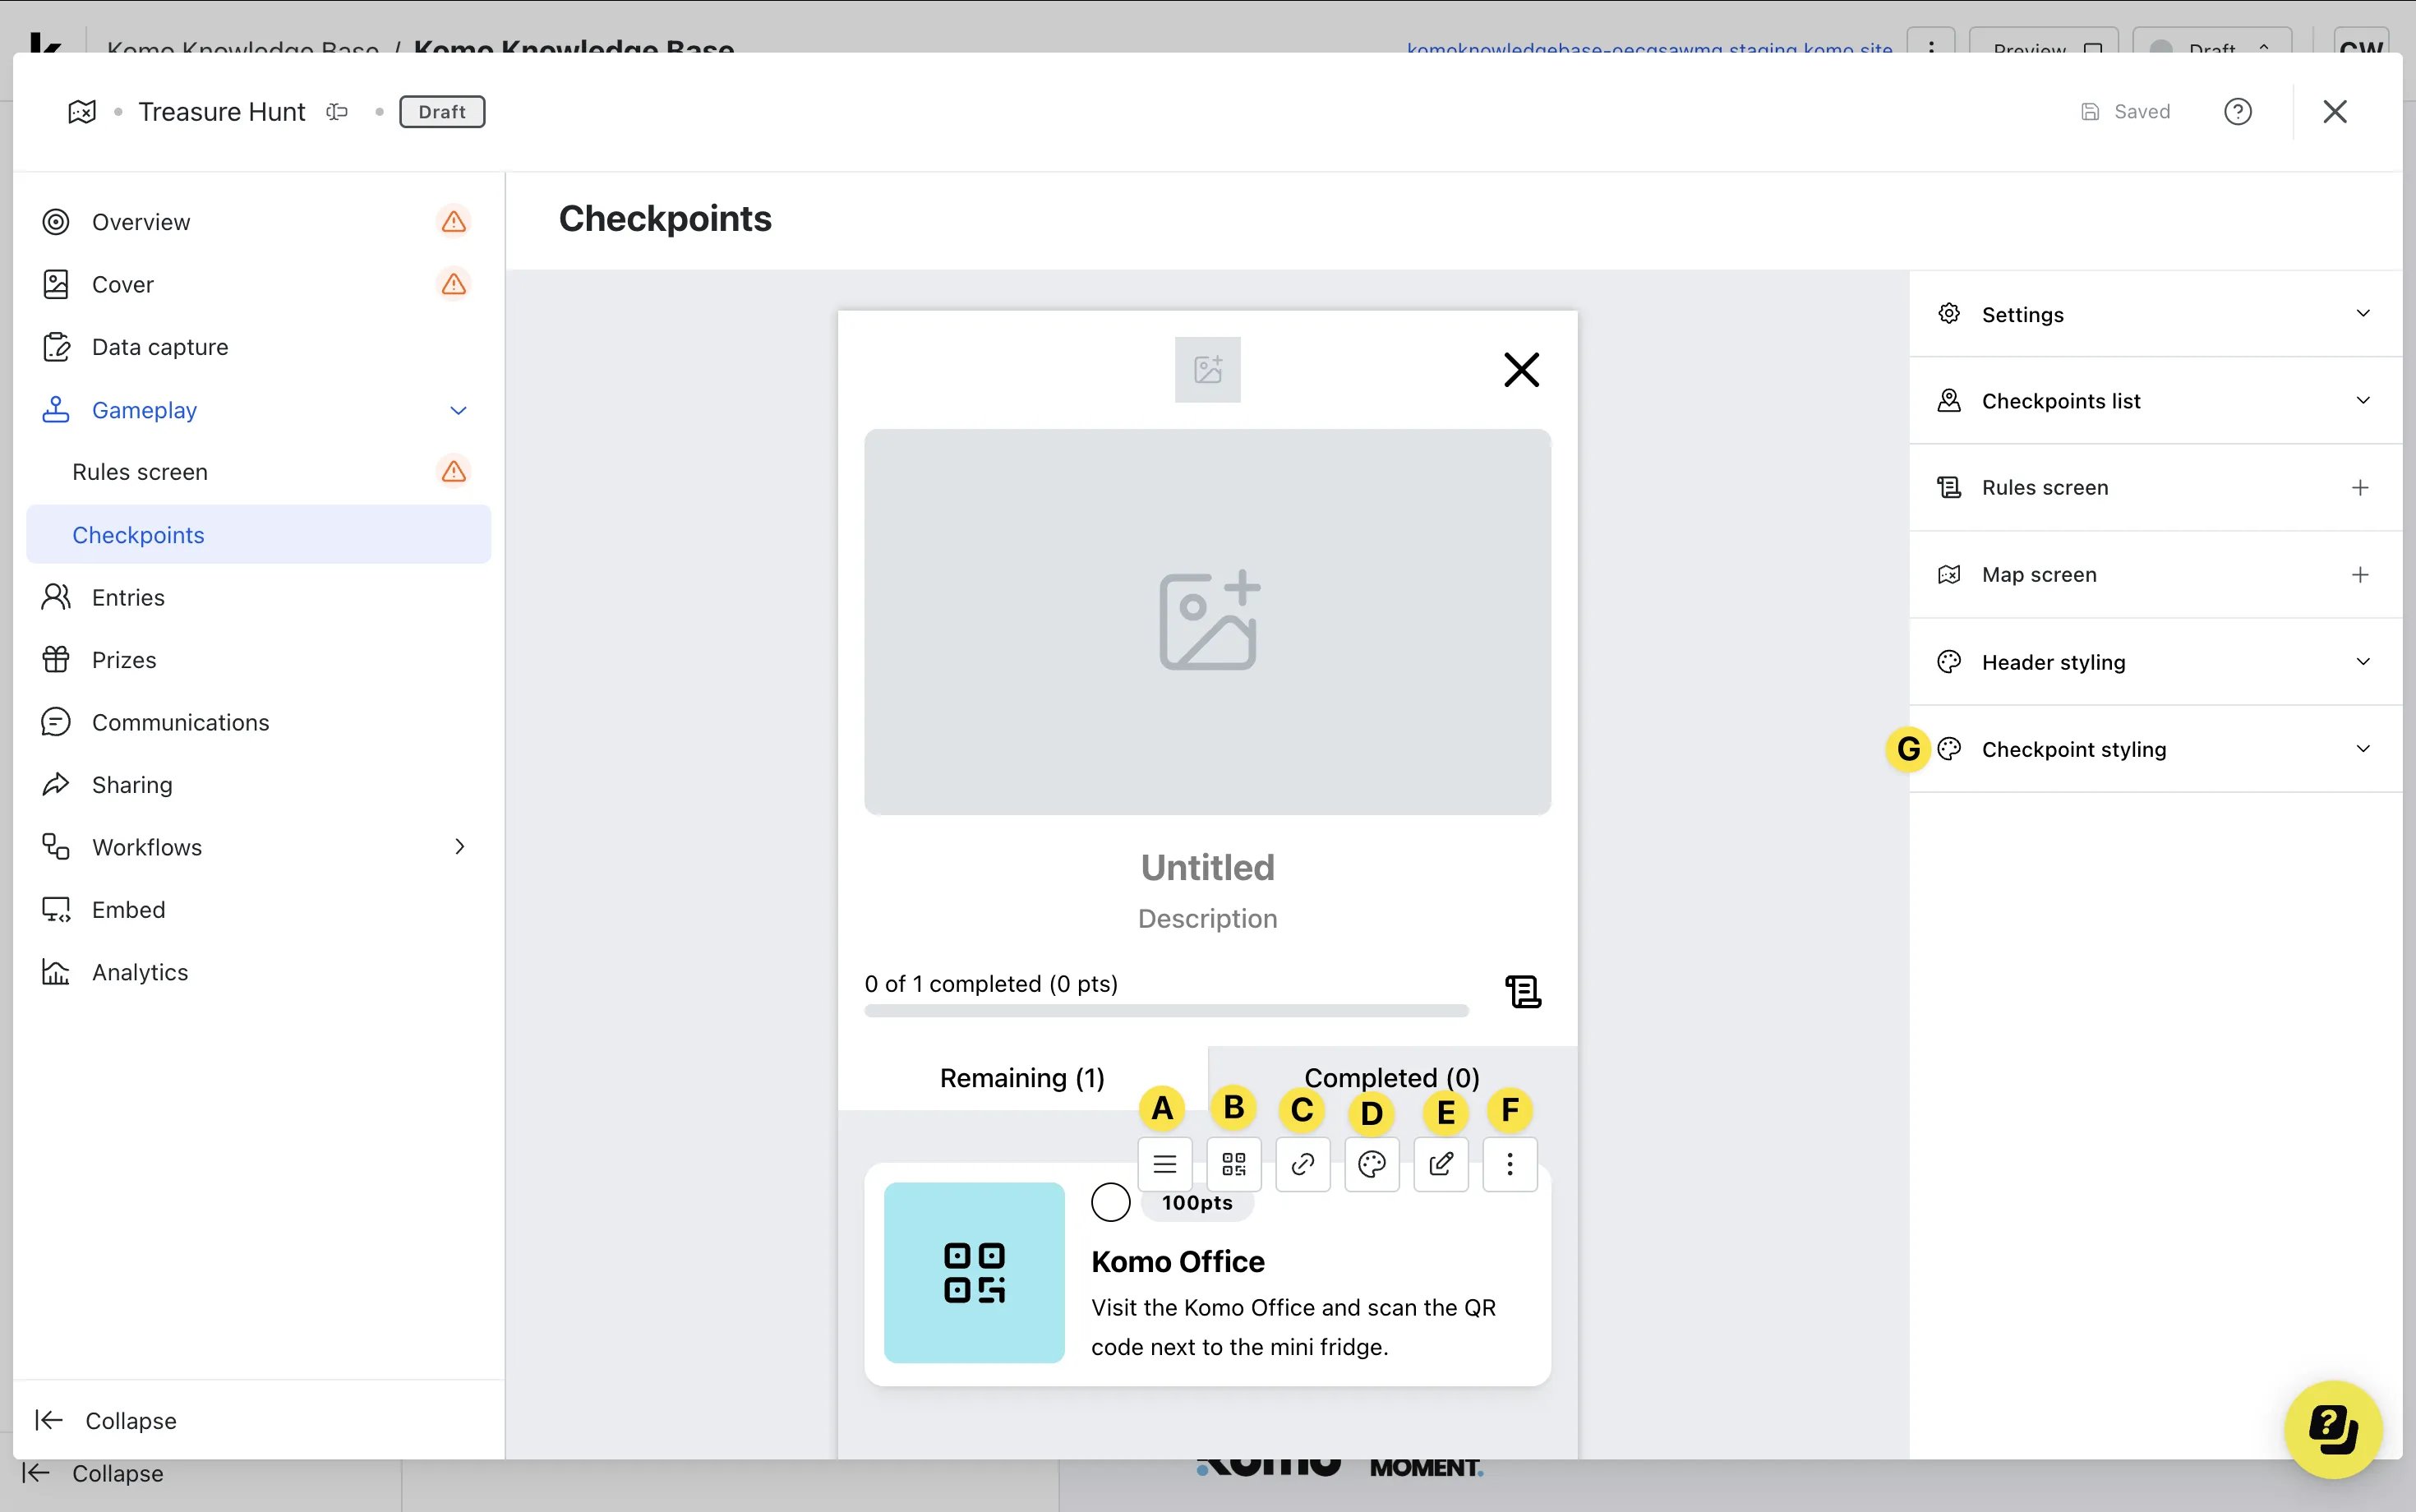Click the Cover warning triangle icon
This screenshot has width=2416, height=1512.
[454, 285]
